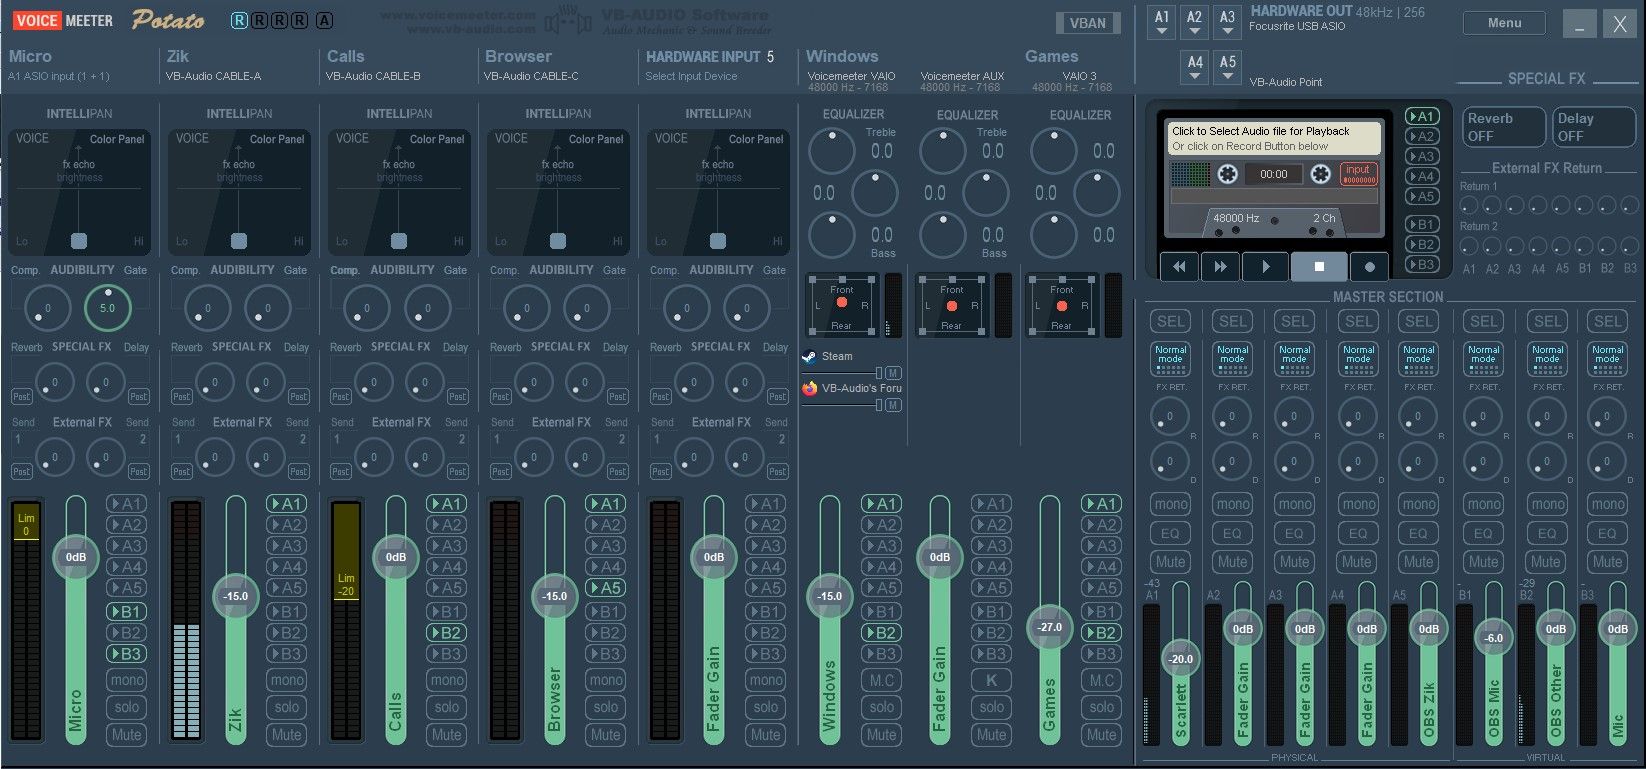Click Color Panel in Micro Intellipan
The image size is (1646, 769).
tap(117, 140)
